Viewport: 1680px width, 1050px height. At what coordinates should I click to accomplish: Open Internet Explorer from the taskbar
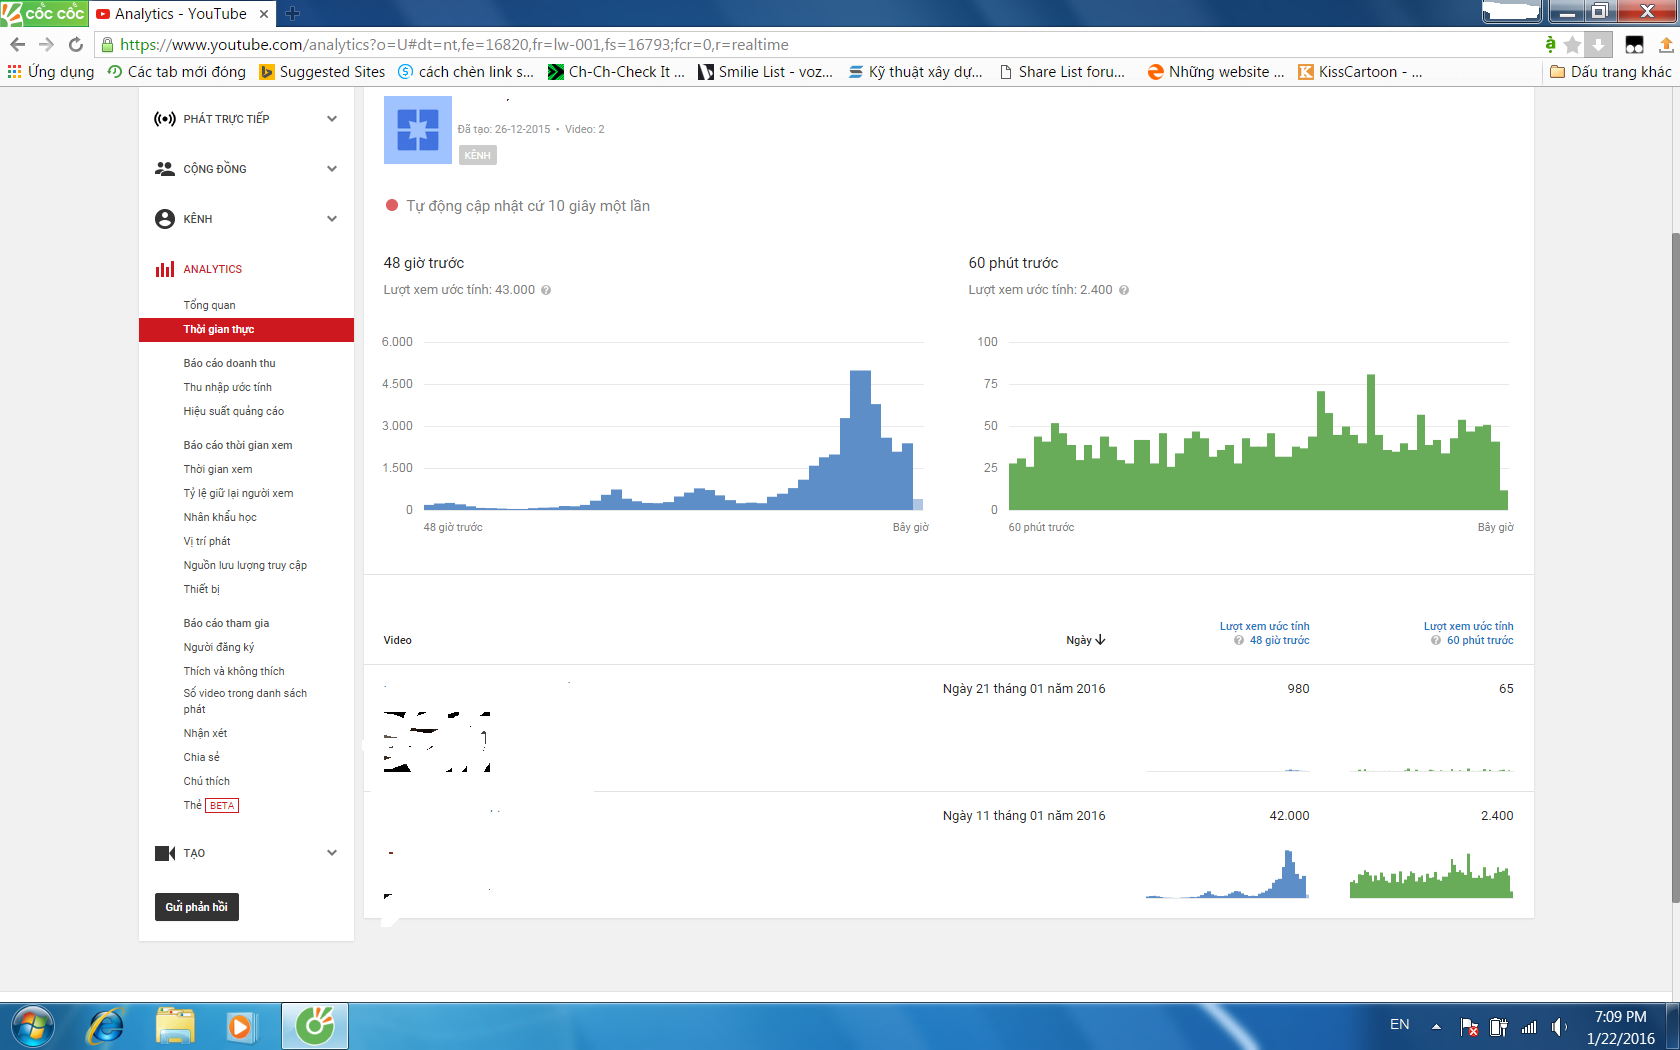[105, 1026]
